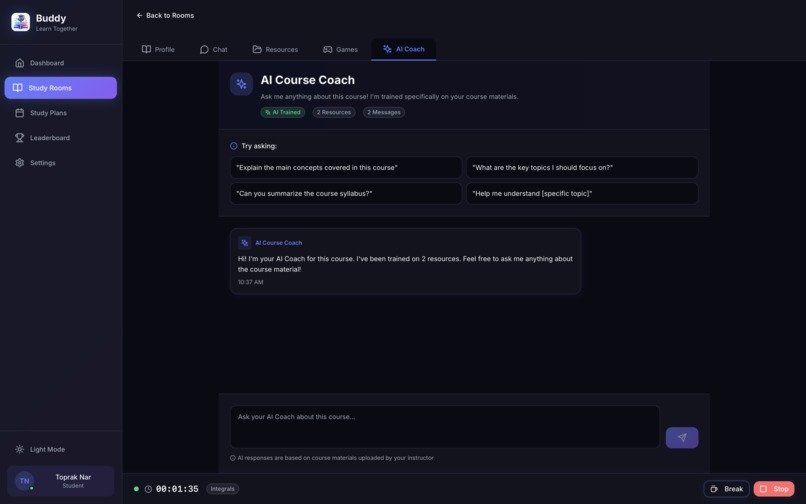Click the AI Course Coach message avatar icon
806x504 pixels.
245,243
